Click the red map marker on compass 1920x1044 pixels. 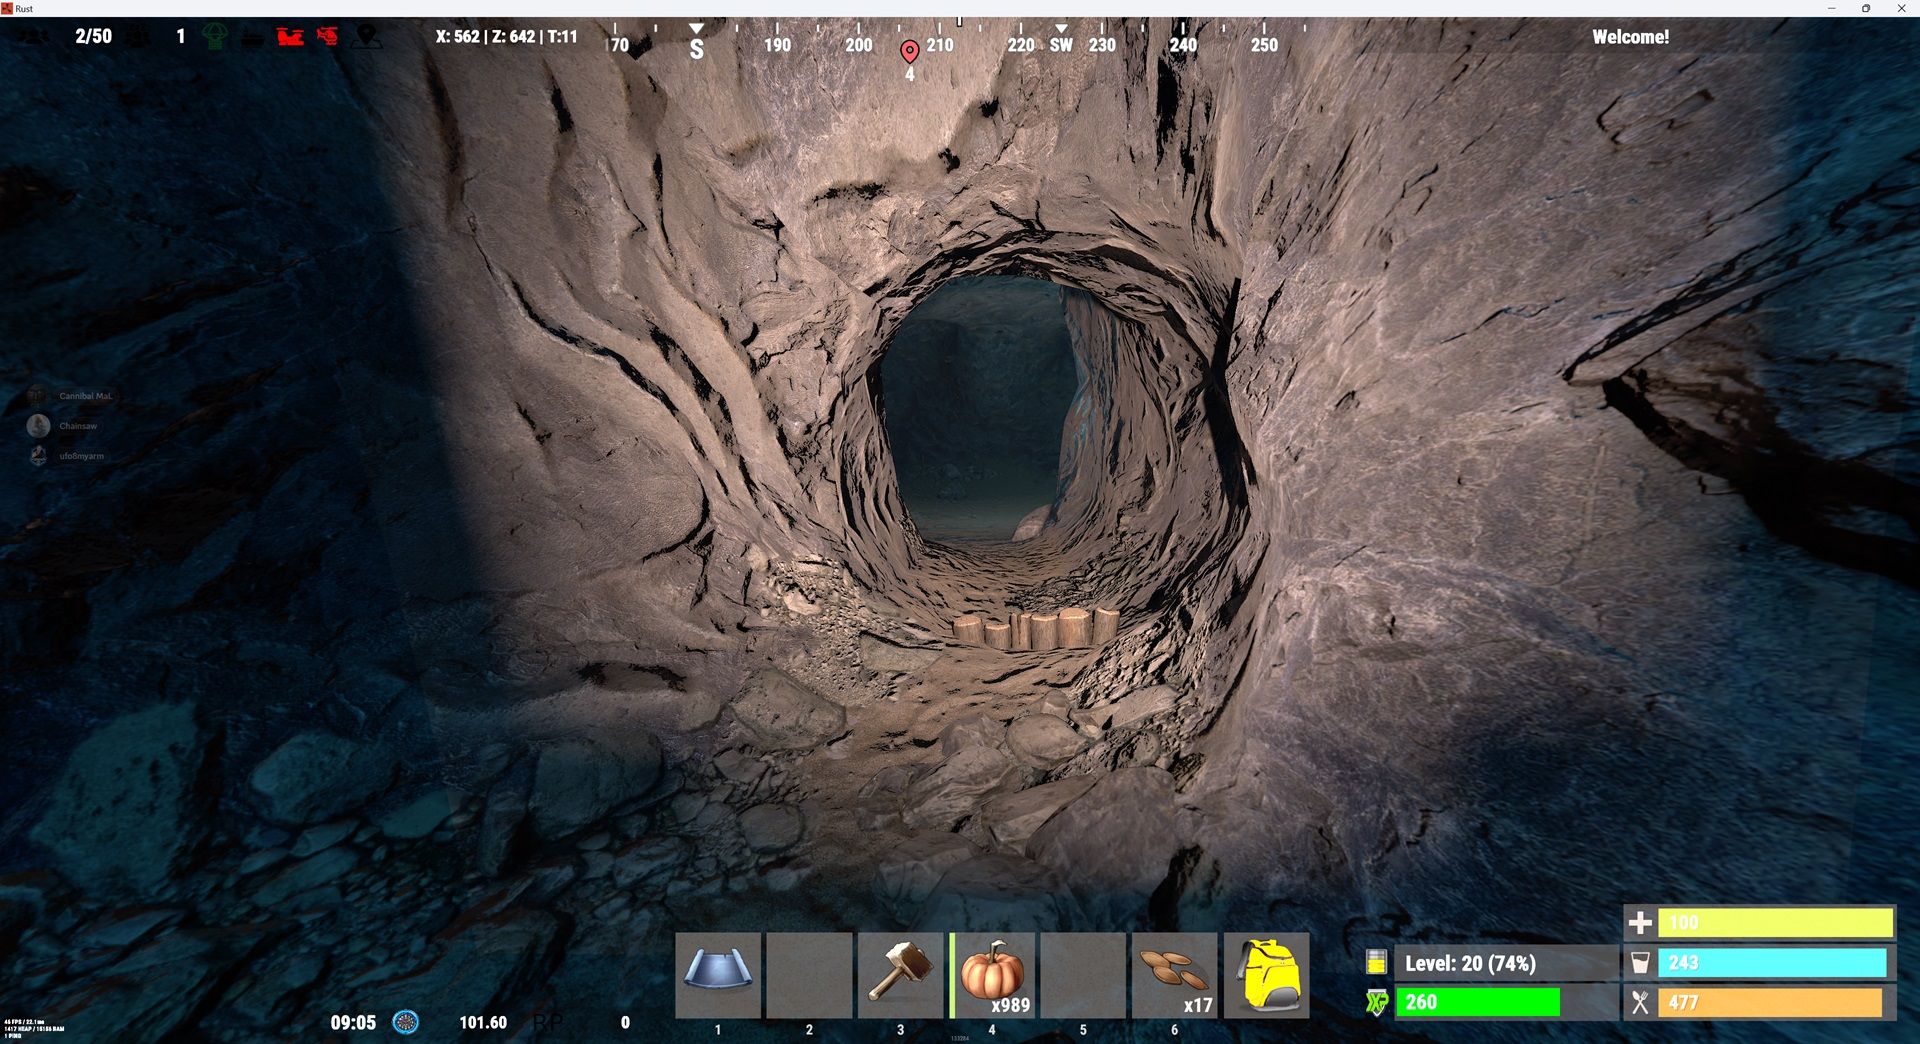[909, 51]
